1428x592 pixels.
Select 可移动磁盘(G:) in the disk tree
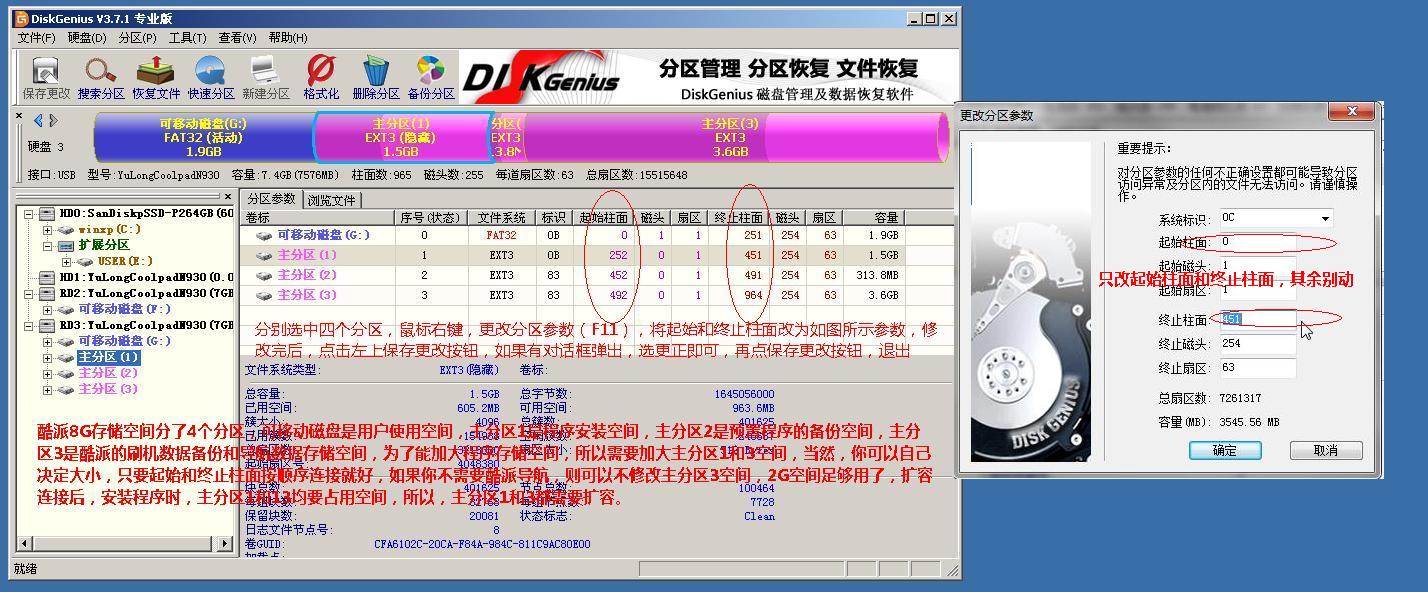point(125,341)
